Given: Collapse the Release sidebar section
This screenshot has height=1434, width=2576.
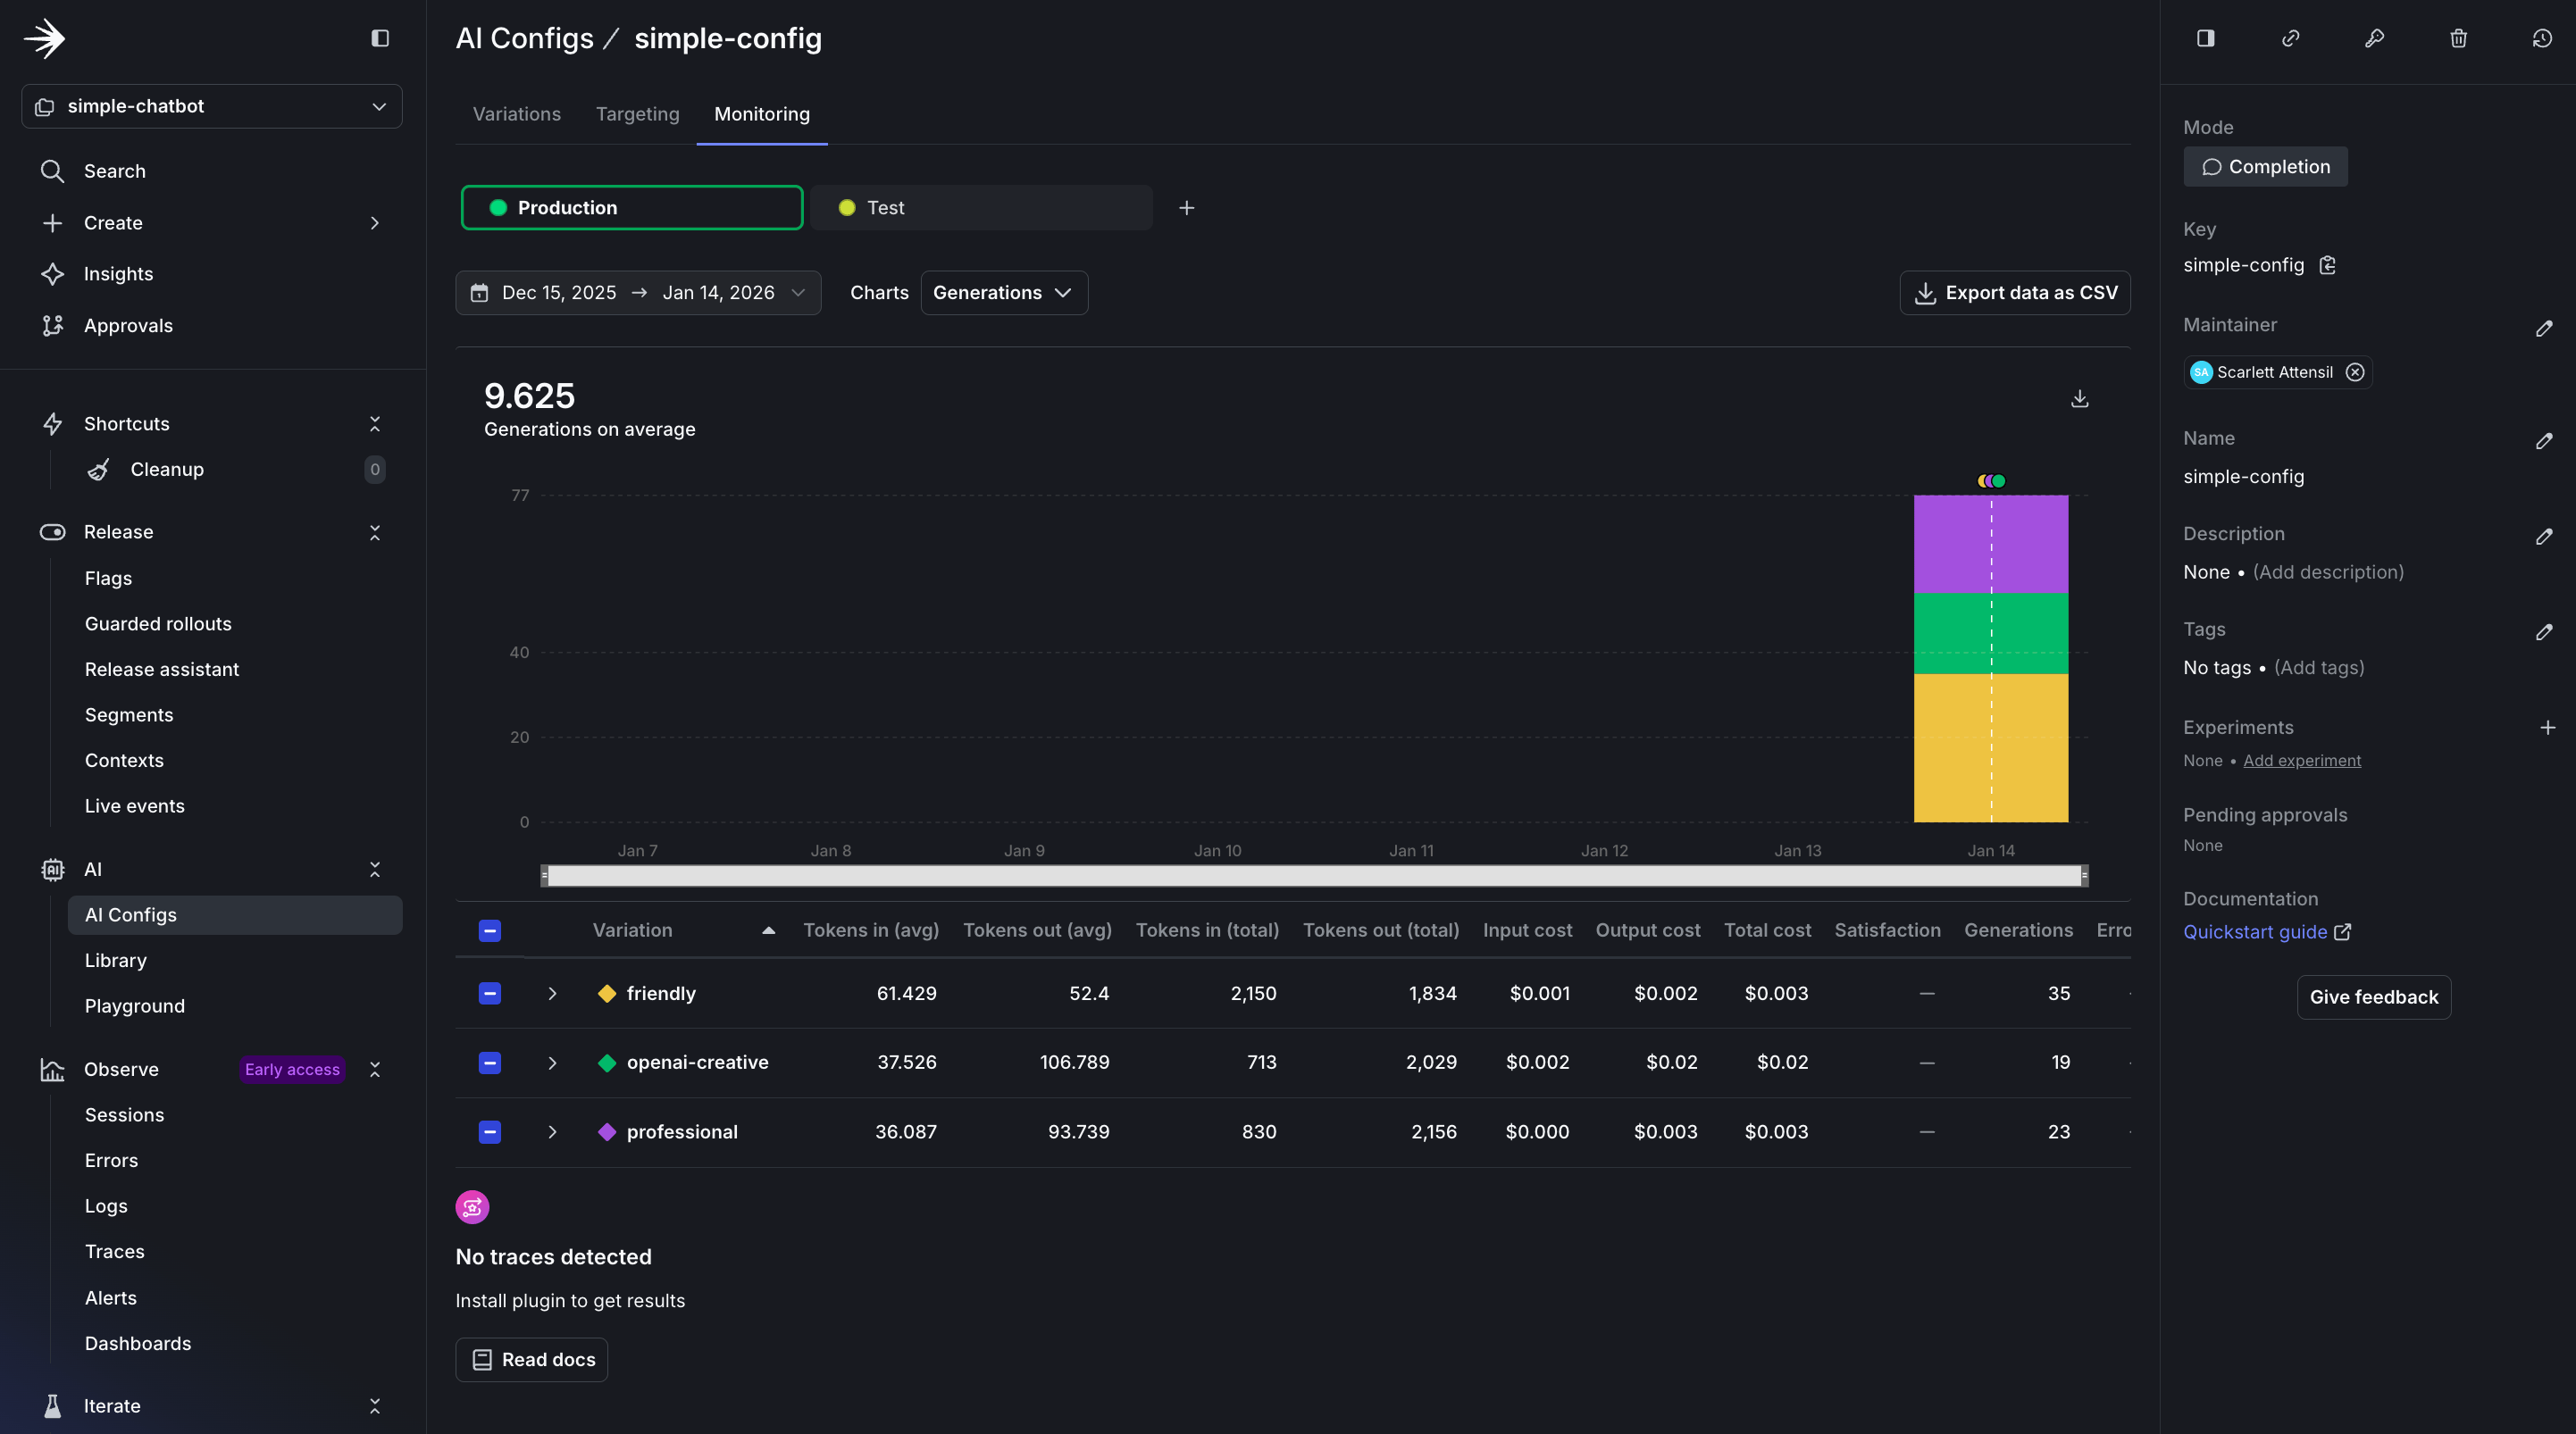Looking at the screenshot, I should 375,532.
